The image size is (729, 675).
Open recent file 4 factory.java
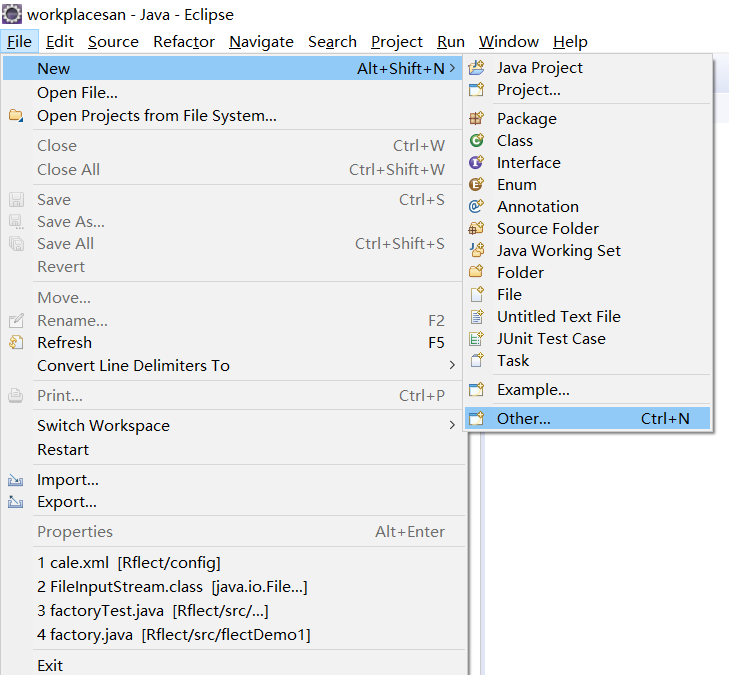tap(232, 635)
